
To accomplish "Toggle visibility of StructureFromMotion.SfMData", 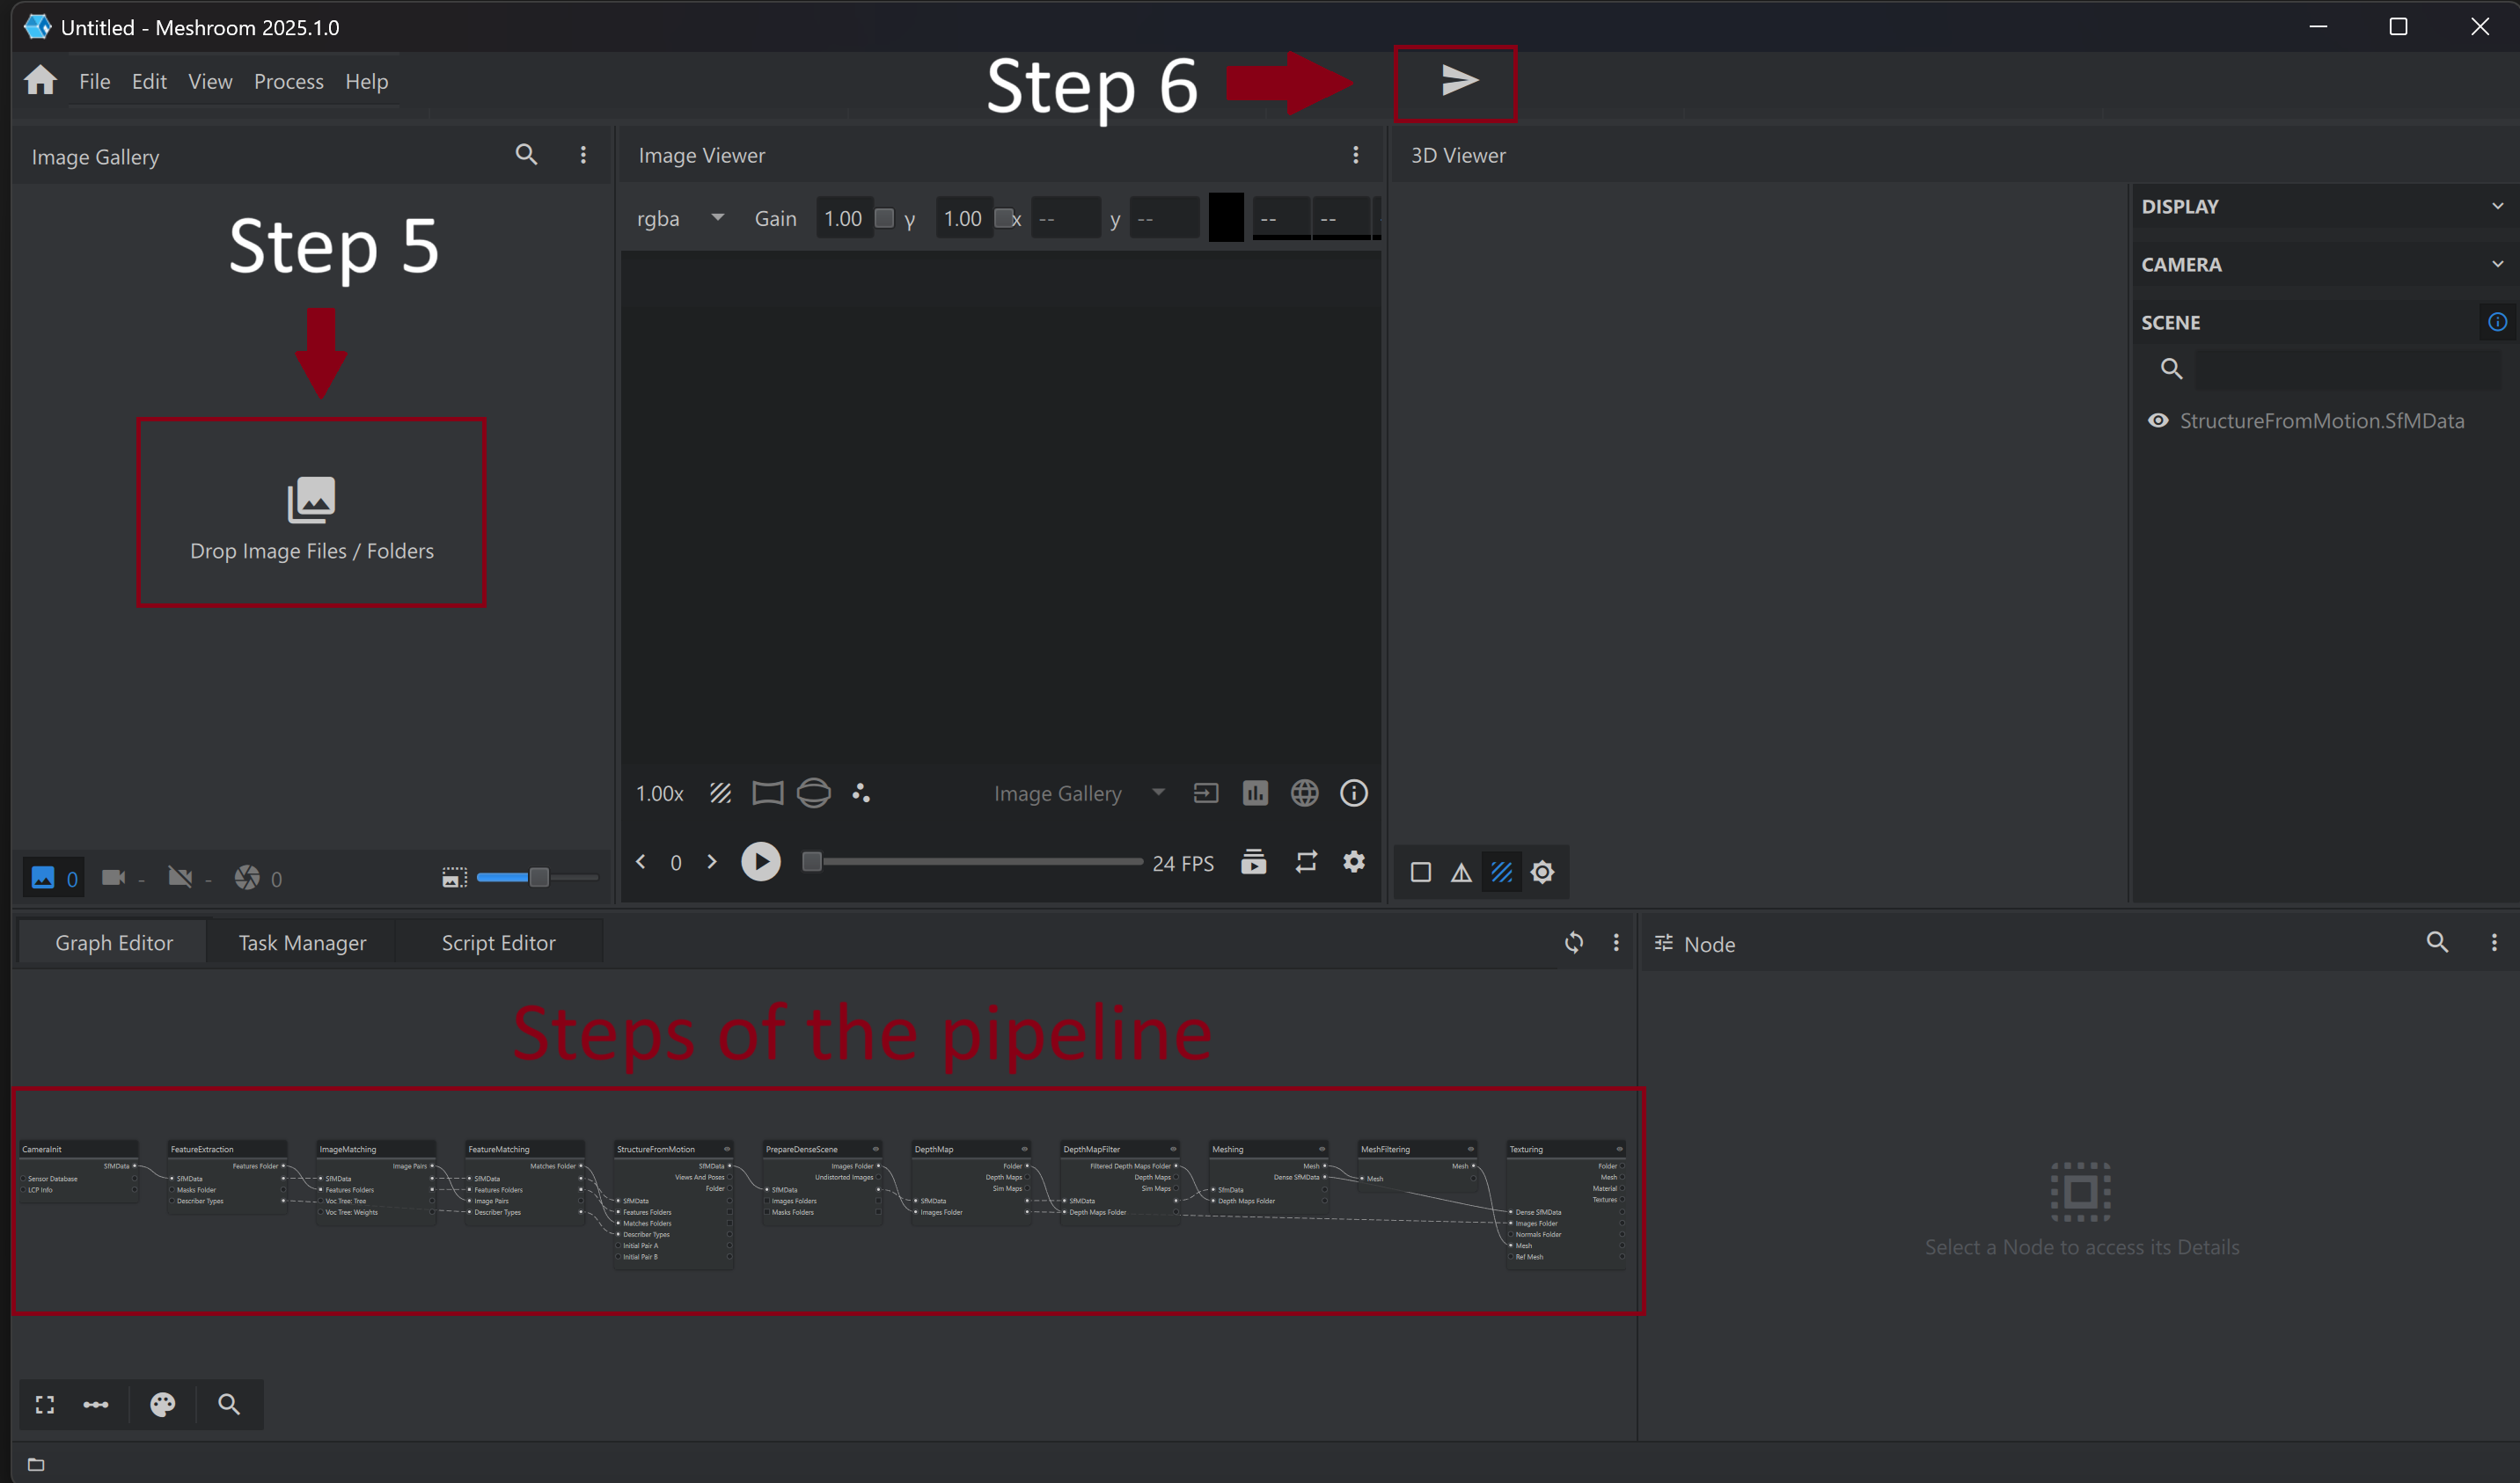I will 2158,421.
